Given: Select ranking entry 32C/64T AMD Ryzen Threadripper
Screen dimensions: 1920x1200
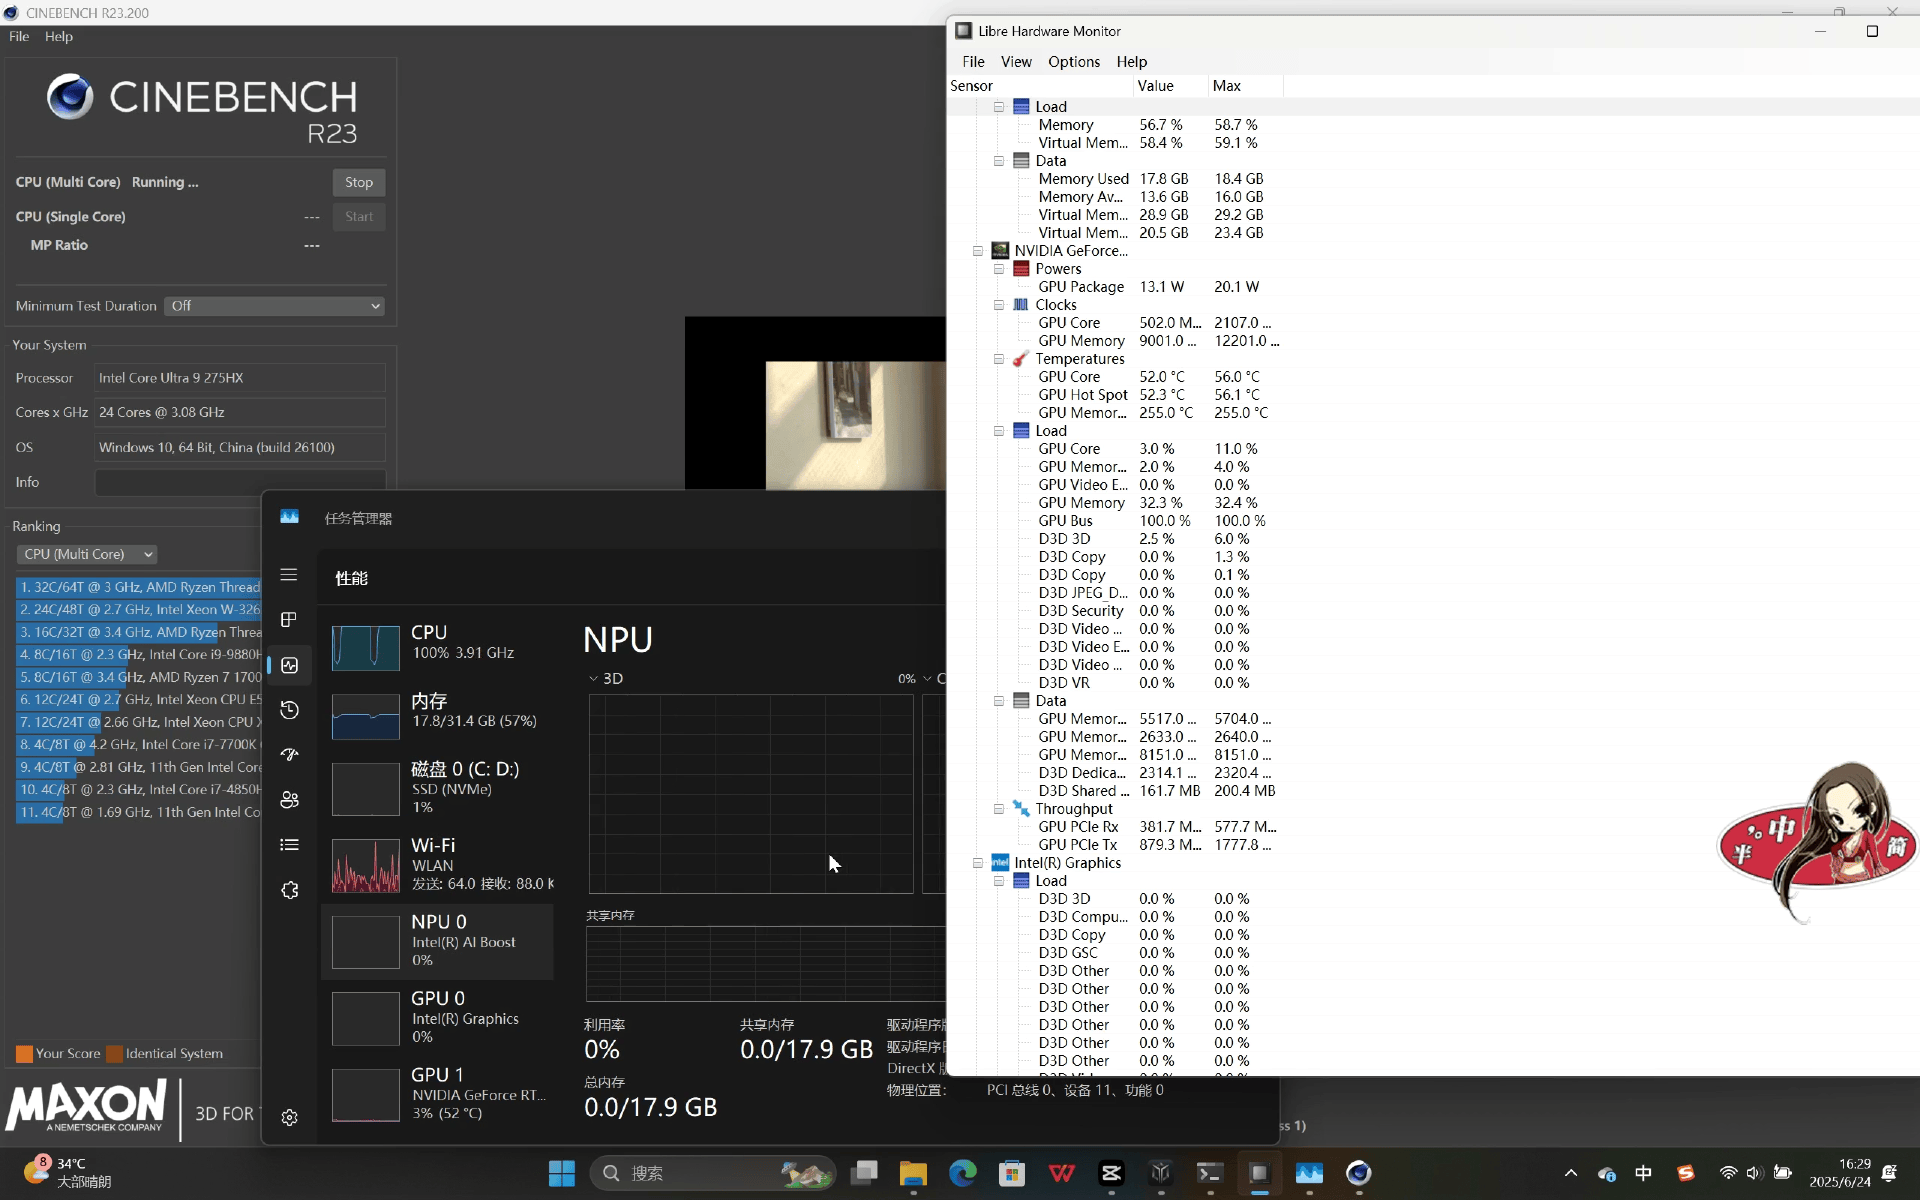Looking at the screenshot, I should click(x=139, y=587).
